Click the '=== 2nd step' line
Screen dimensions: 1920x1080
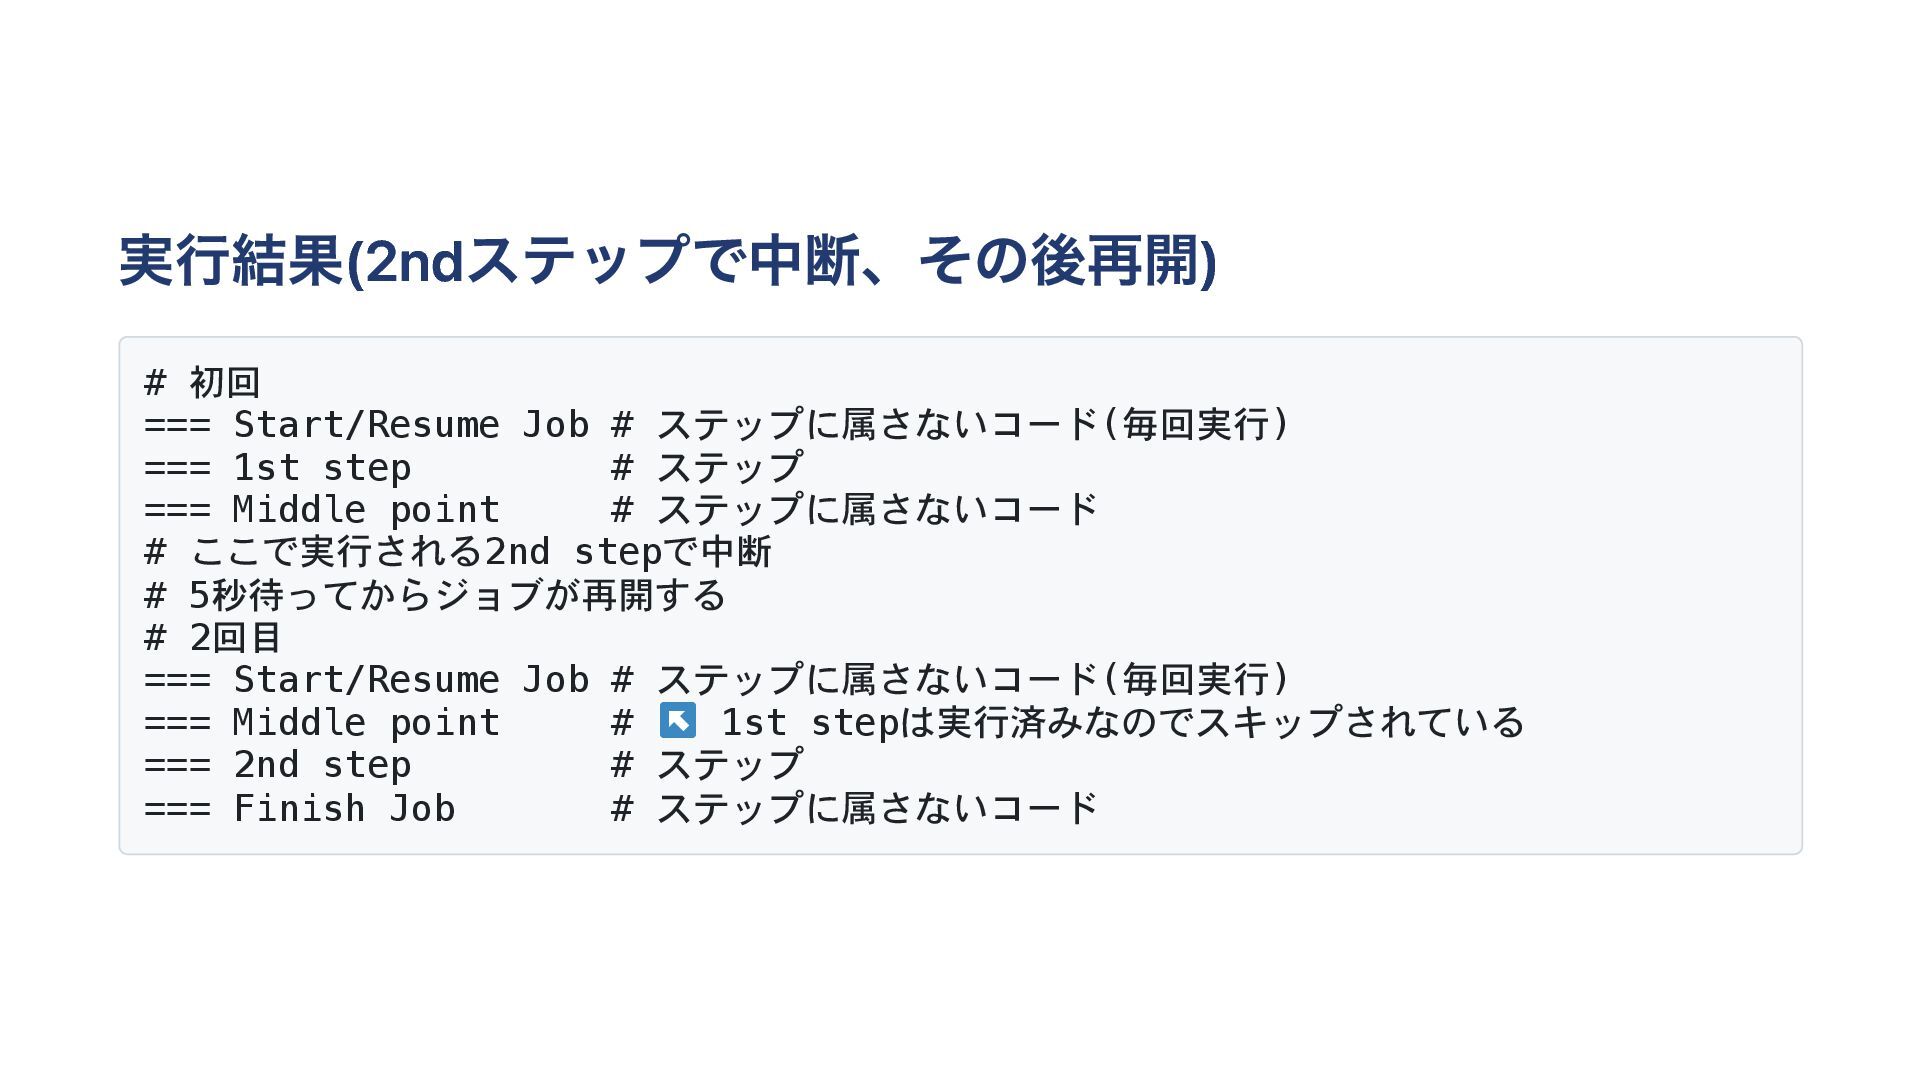[277, 765]
